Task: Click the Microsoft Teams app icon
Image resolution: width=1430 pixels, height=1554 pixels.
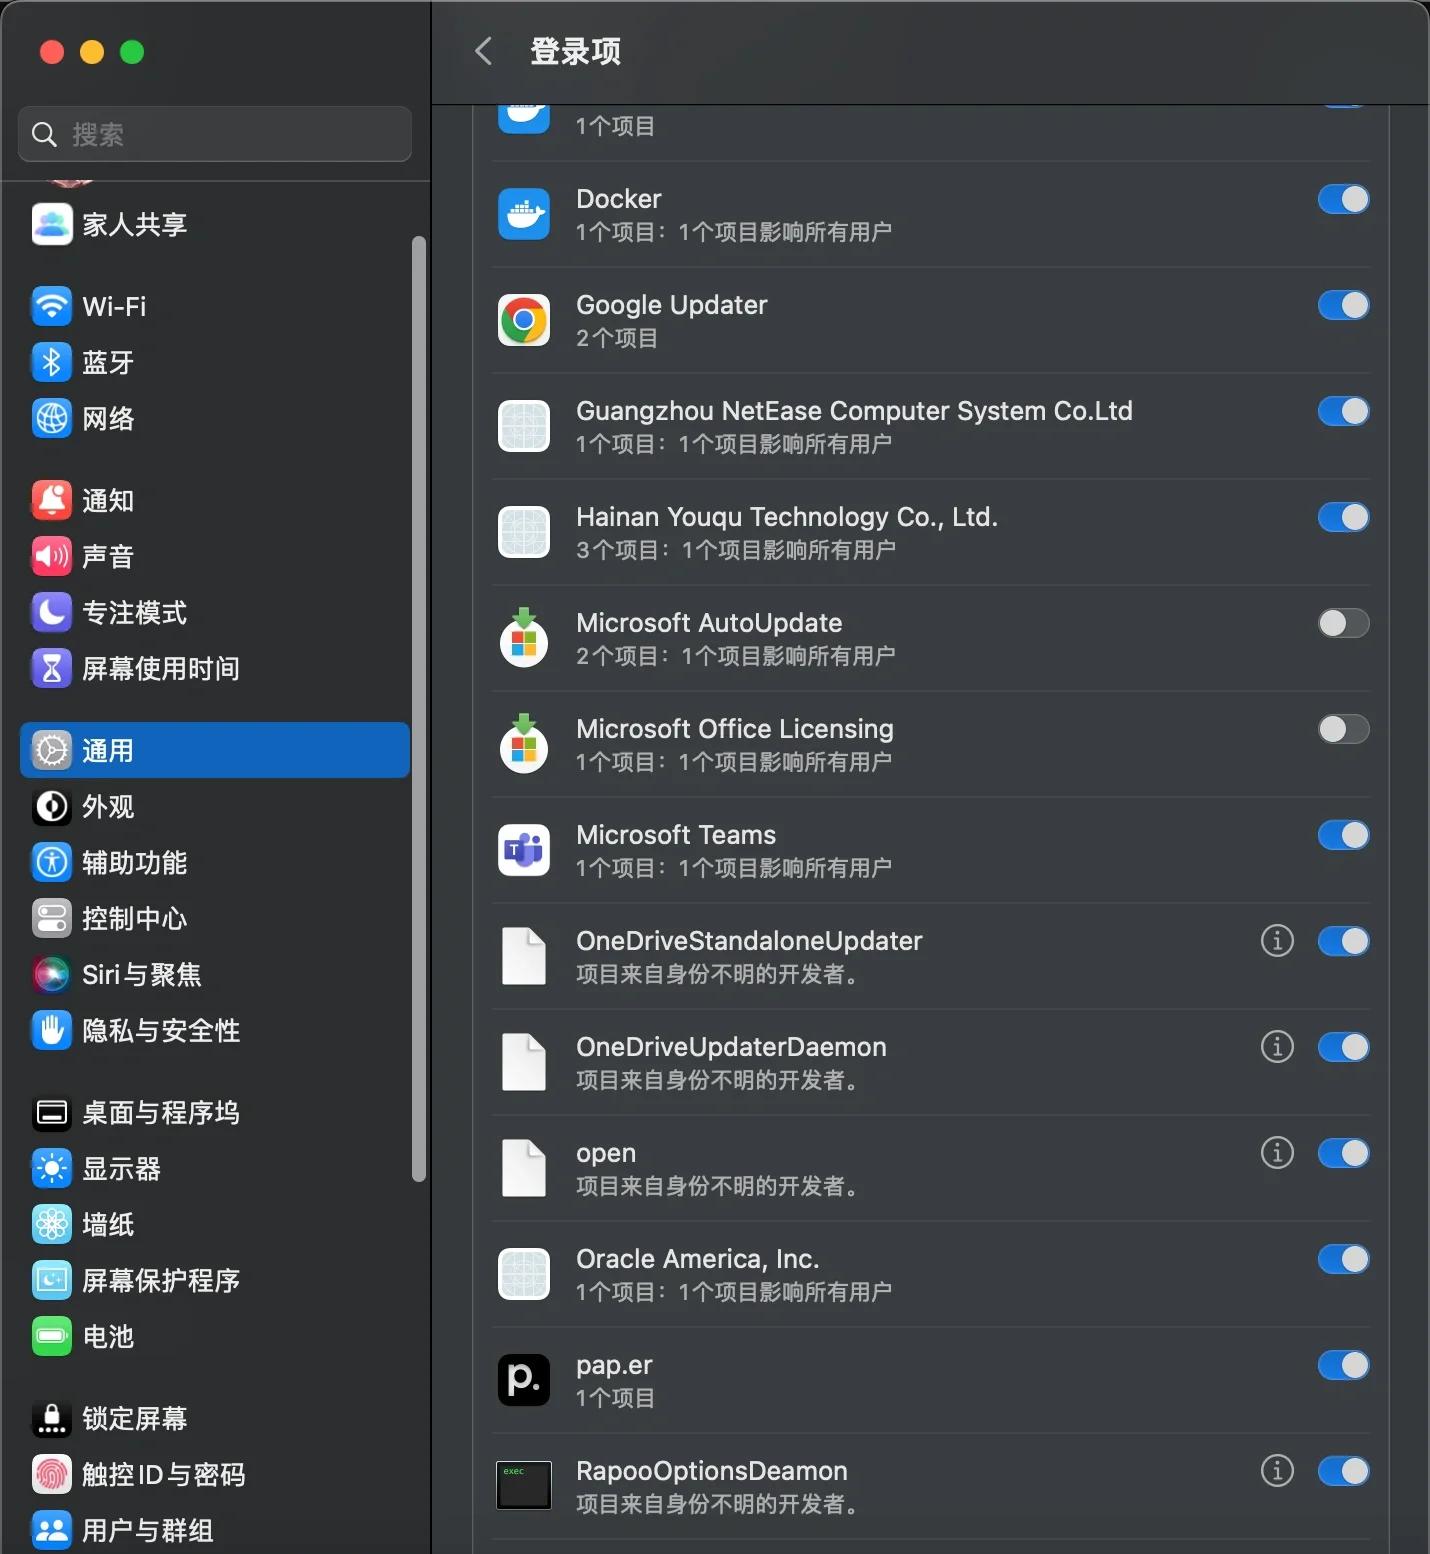Action: (524, 850)
